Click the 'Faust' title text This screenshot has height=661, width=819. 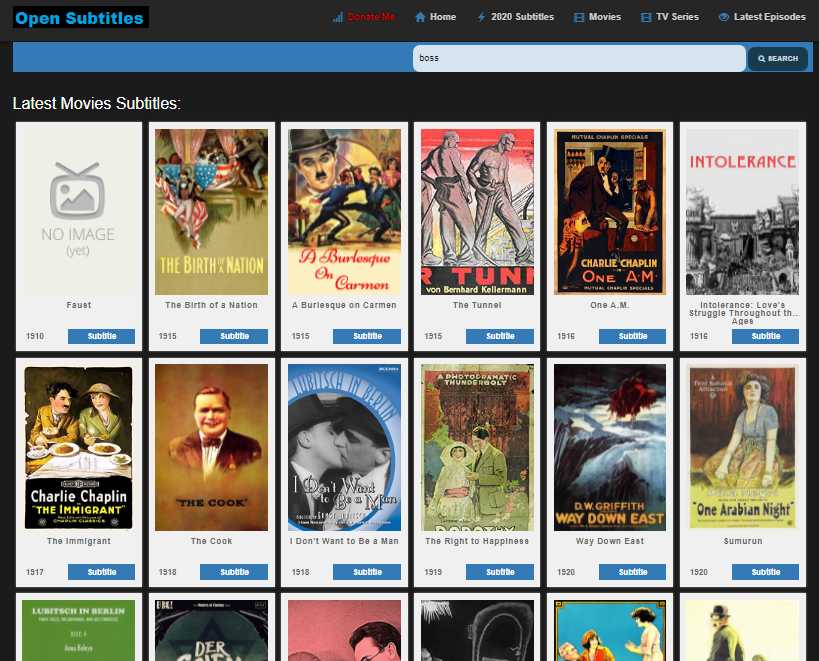pyautogui.click(x=78, y=305)
